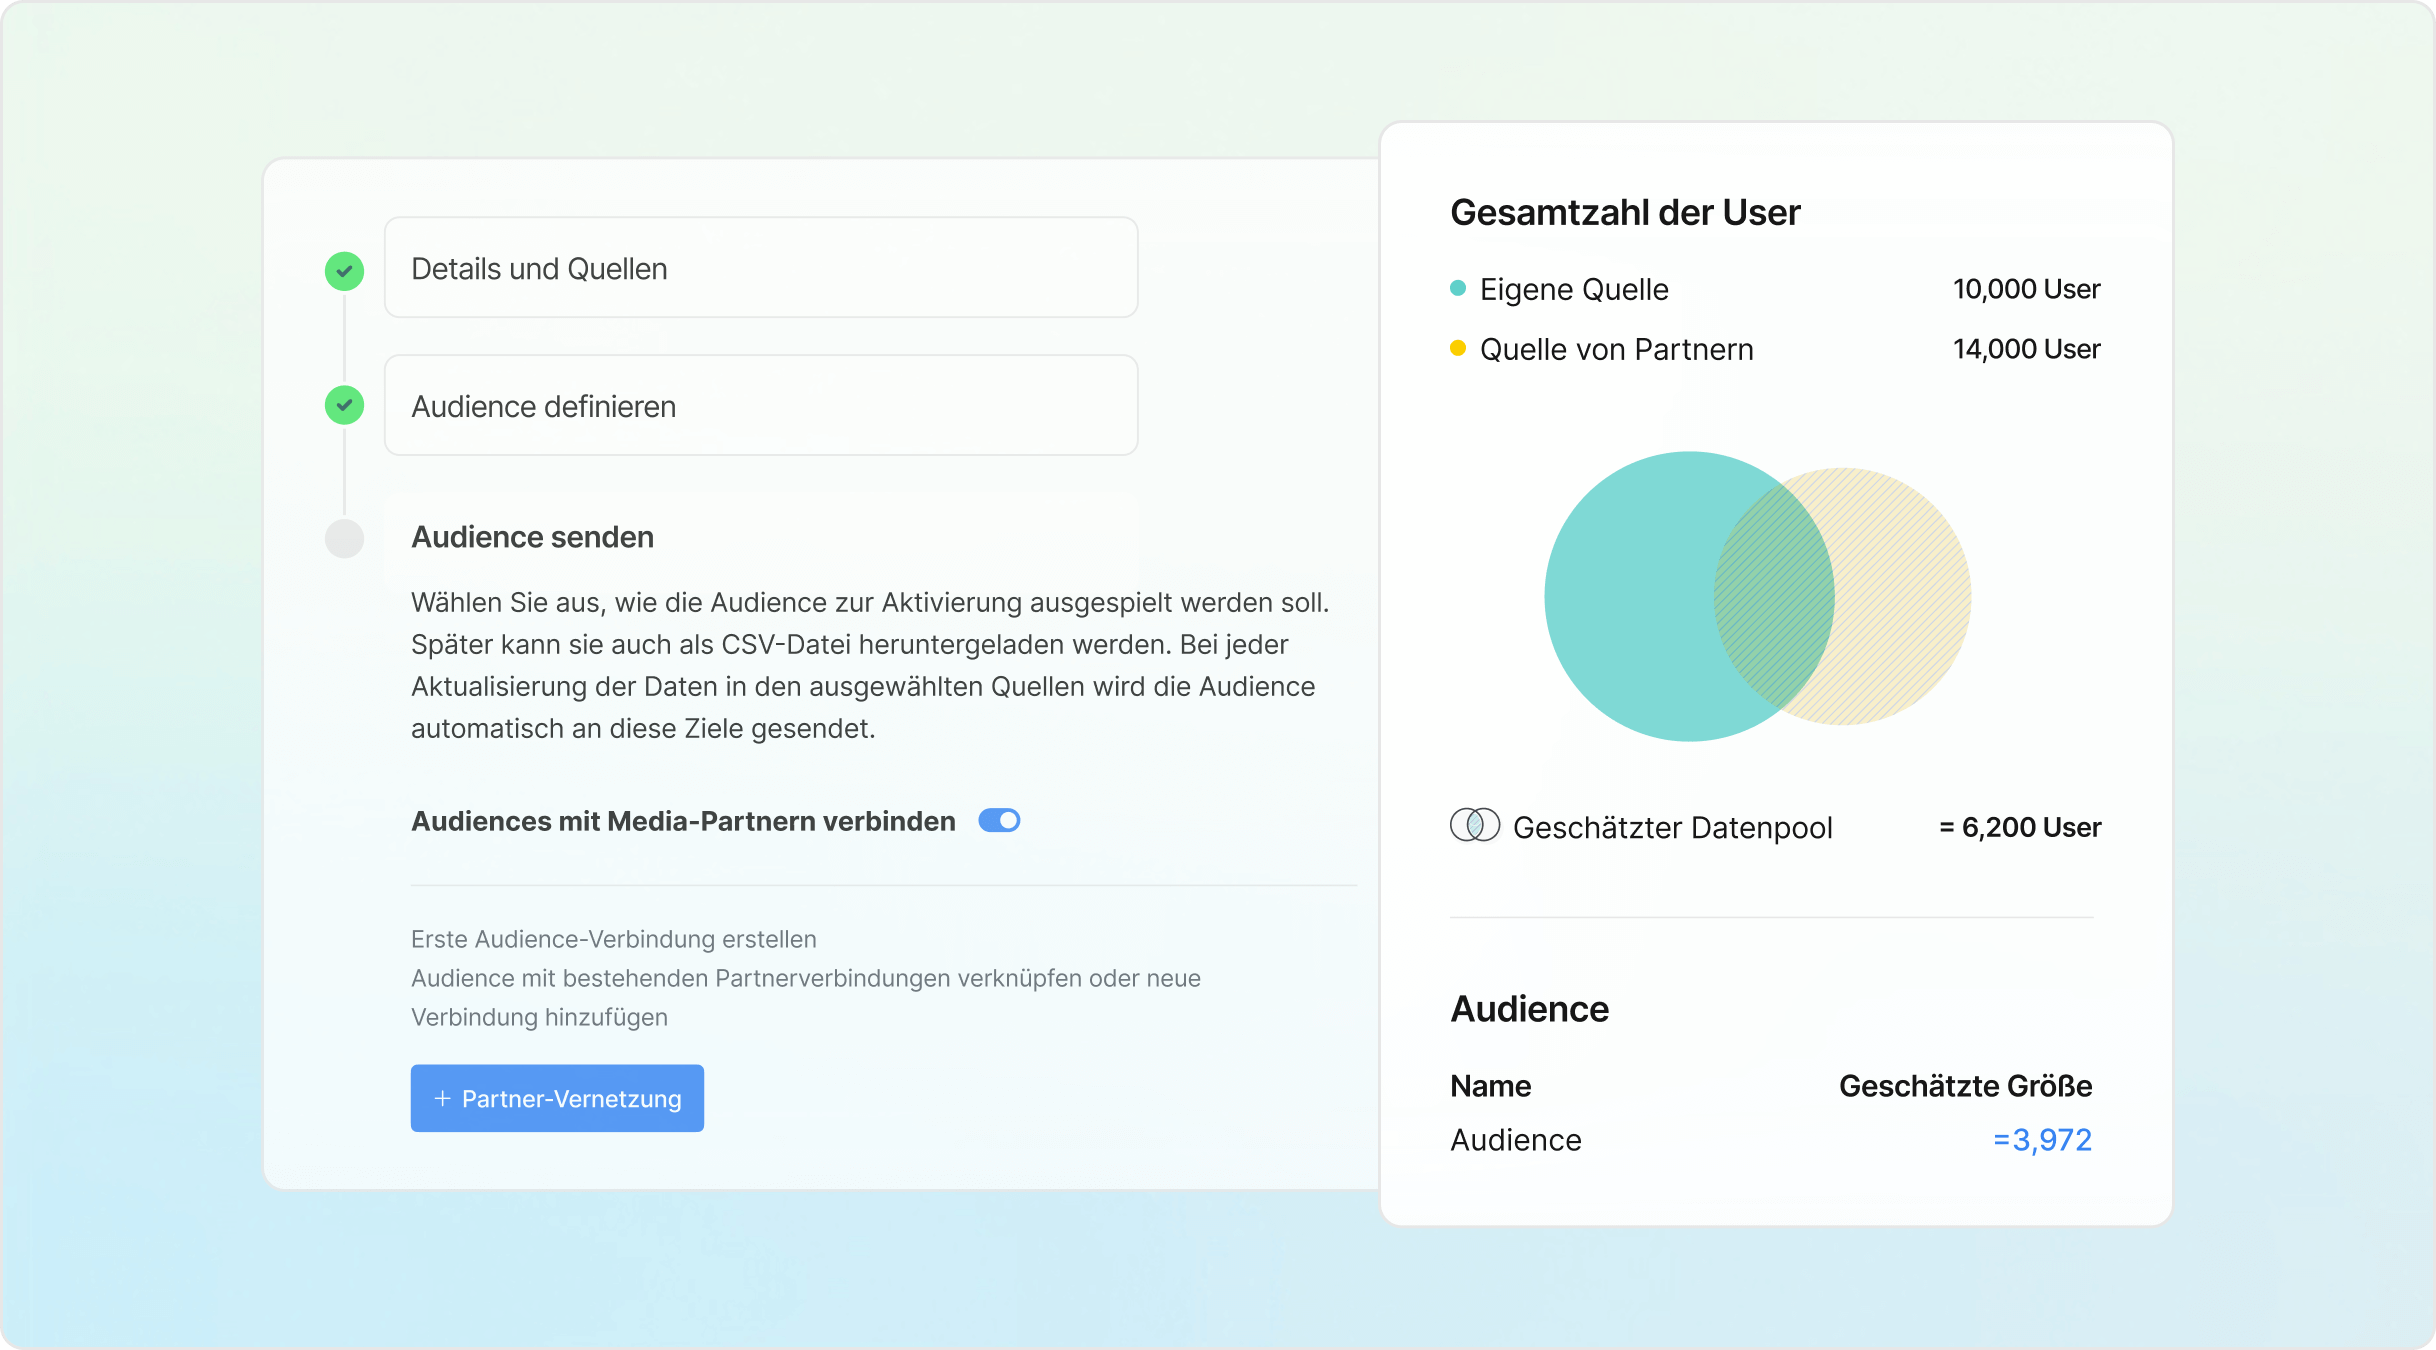The height and width of the screenshot is (1350, 2436).
Task: Click the Partner-Vernetzung button
Action: pos(557,1098)
